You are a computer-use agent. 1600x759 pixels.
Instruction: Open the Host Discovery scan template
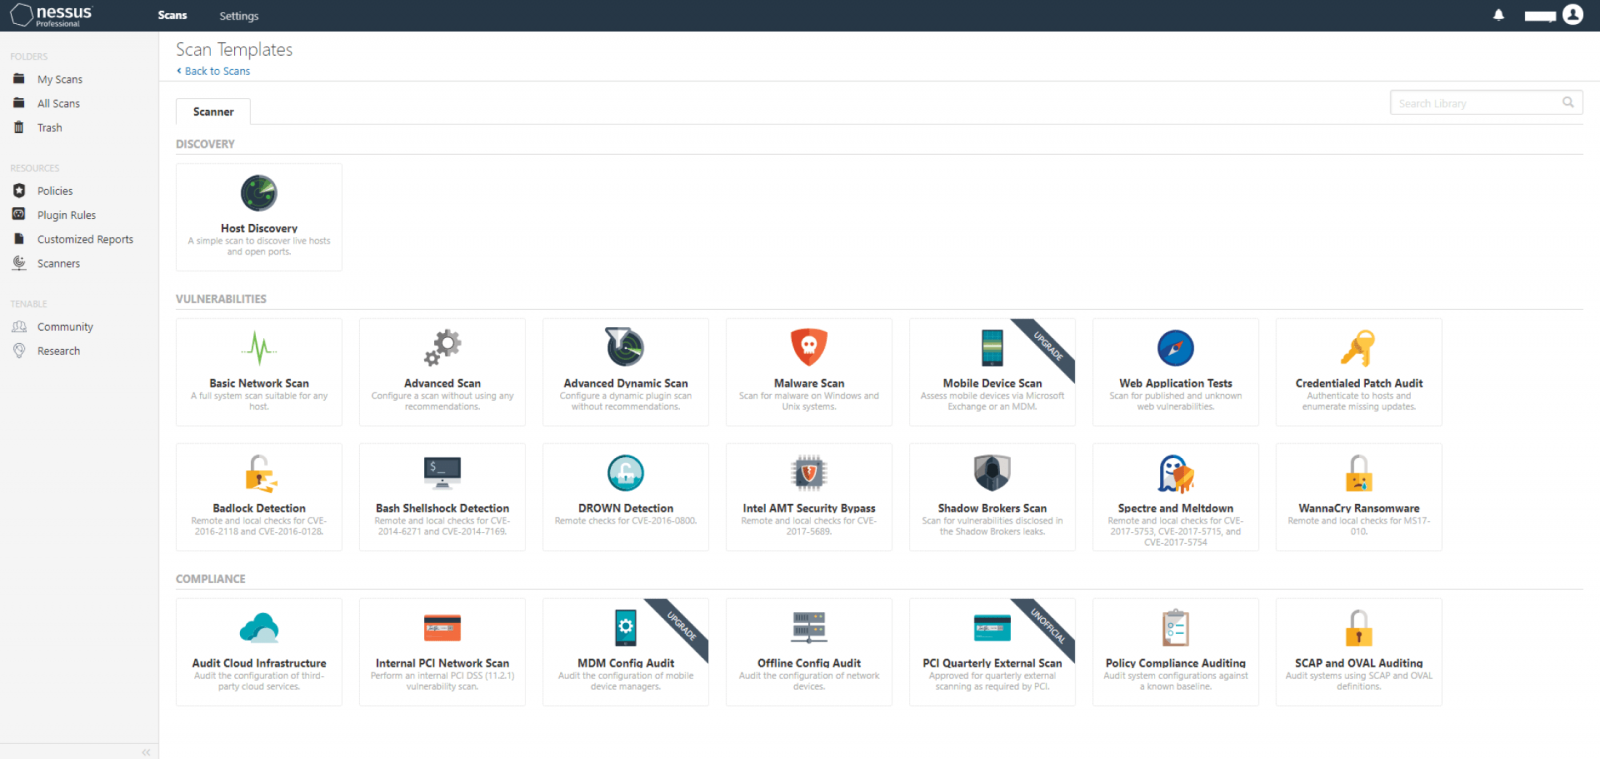(259, 217)
